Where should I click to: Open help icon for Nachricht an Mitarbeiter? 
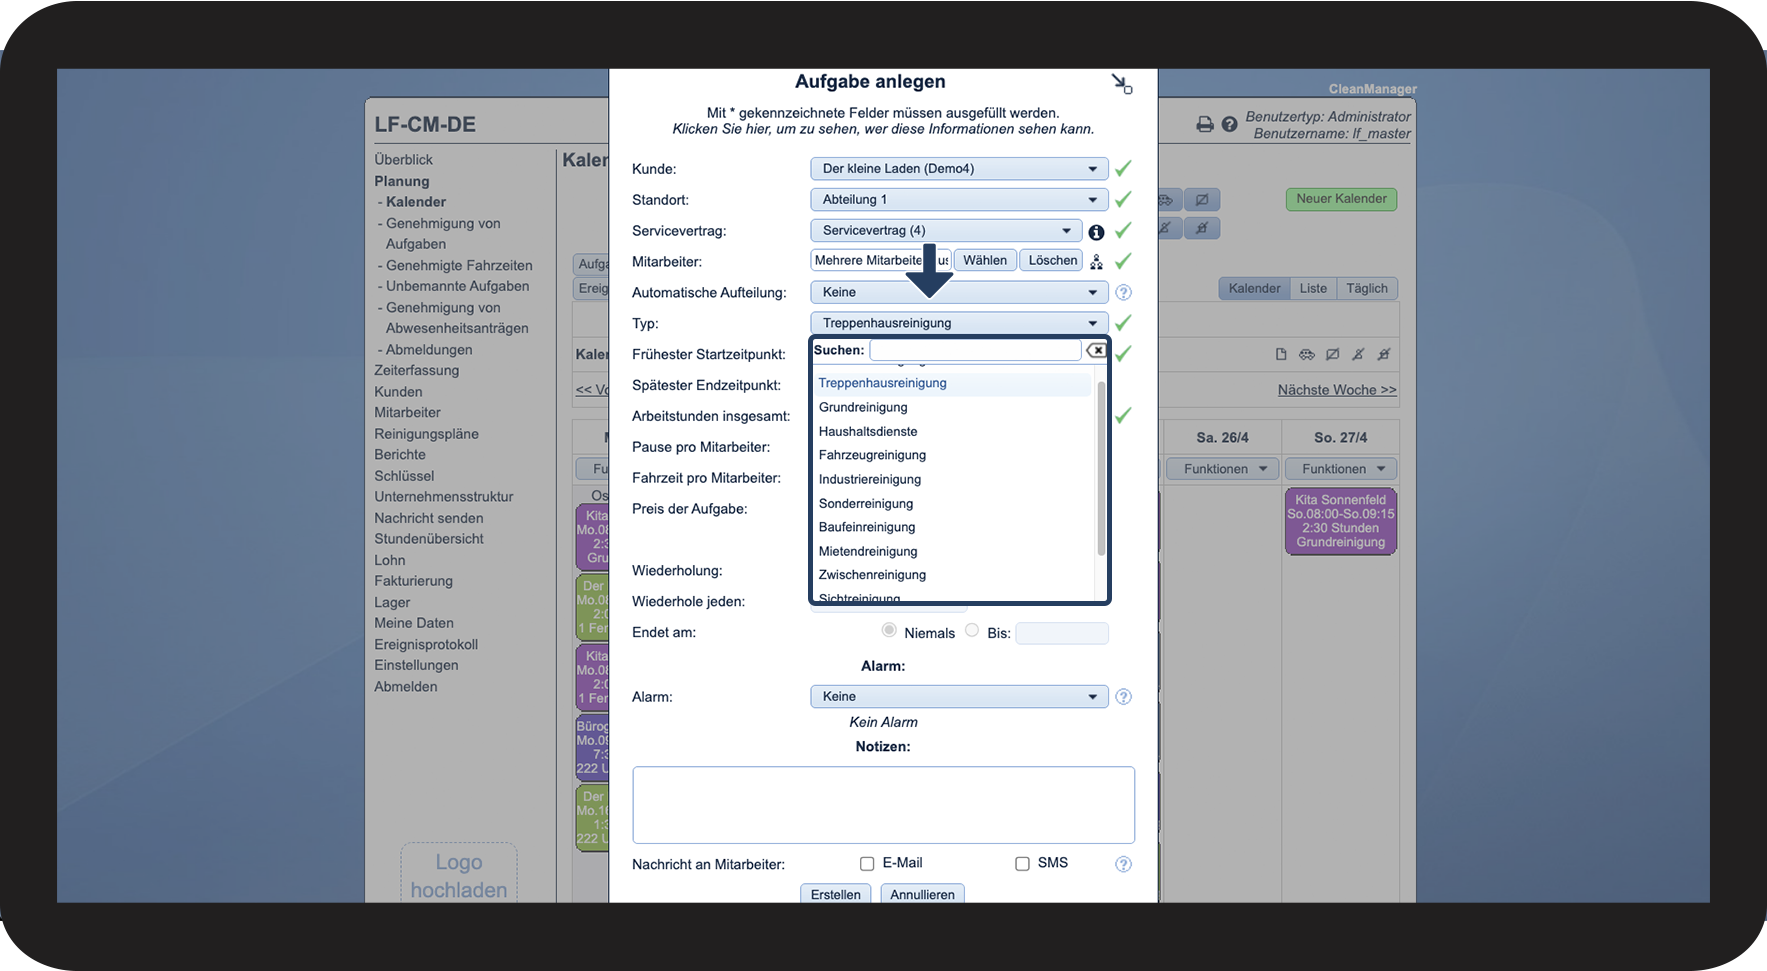[1123, 864]
